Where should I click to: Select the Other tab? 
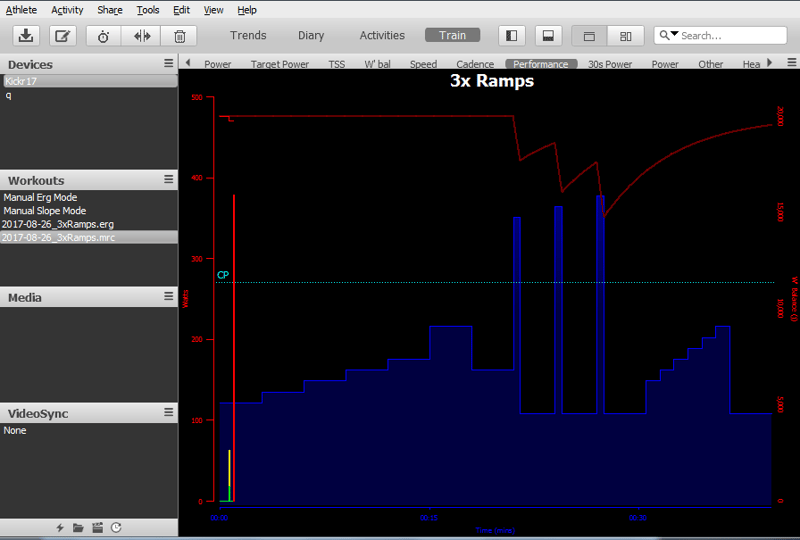pyautogui.click(x=711, y=64)
